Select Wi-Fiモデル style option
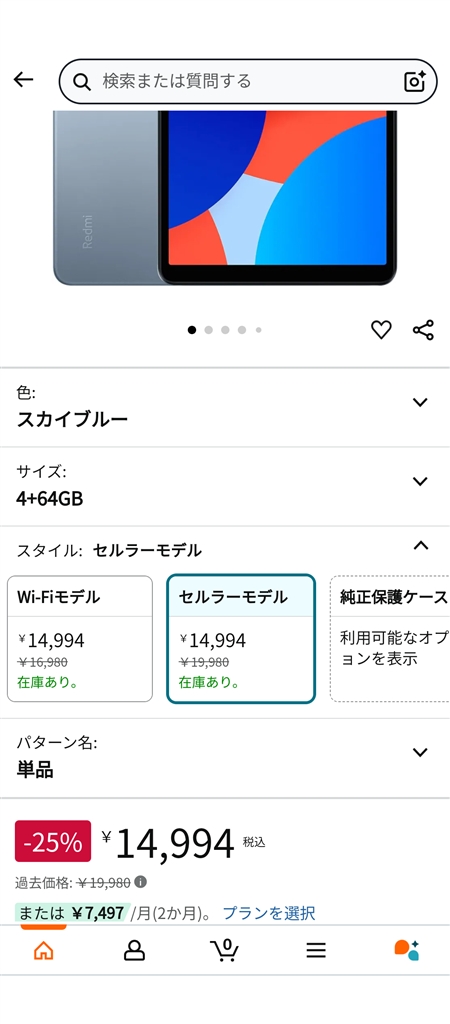 pyautogui.click(x=80, y=639)
